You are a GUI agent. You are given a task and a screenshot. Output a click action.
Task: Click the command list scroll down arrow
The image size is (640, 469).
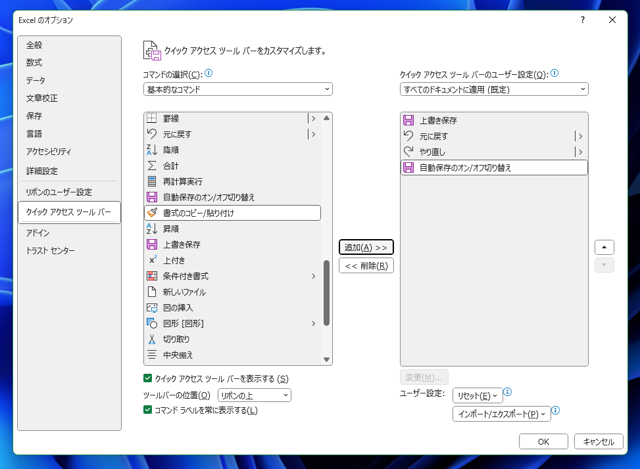pos(326,360)
